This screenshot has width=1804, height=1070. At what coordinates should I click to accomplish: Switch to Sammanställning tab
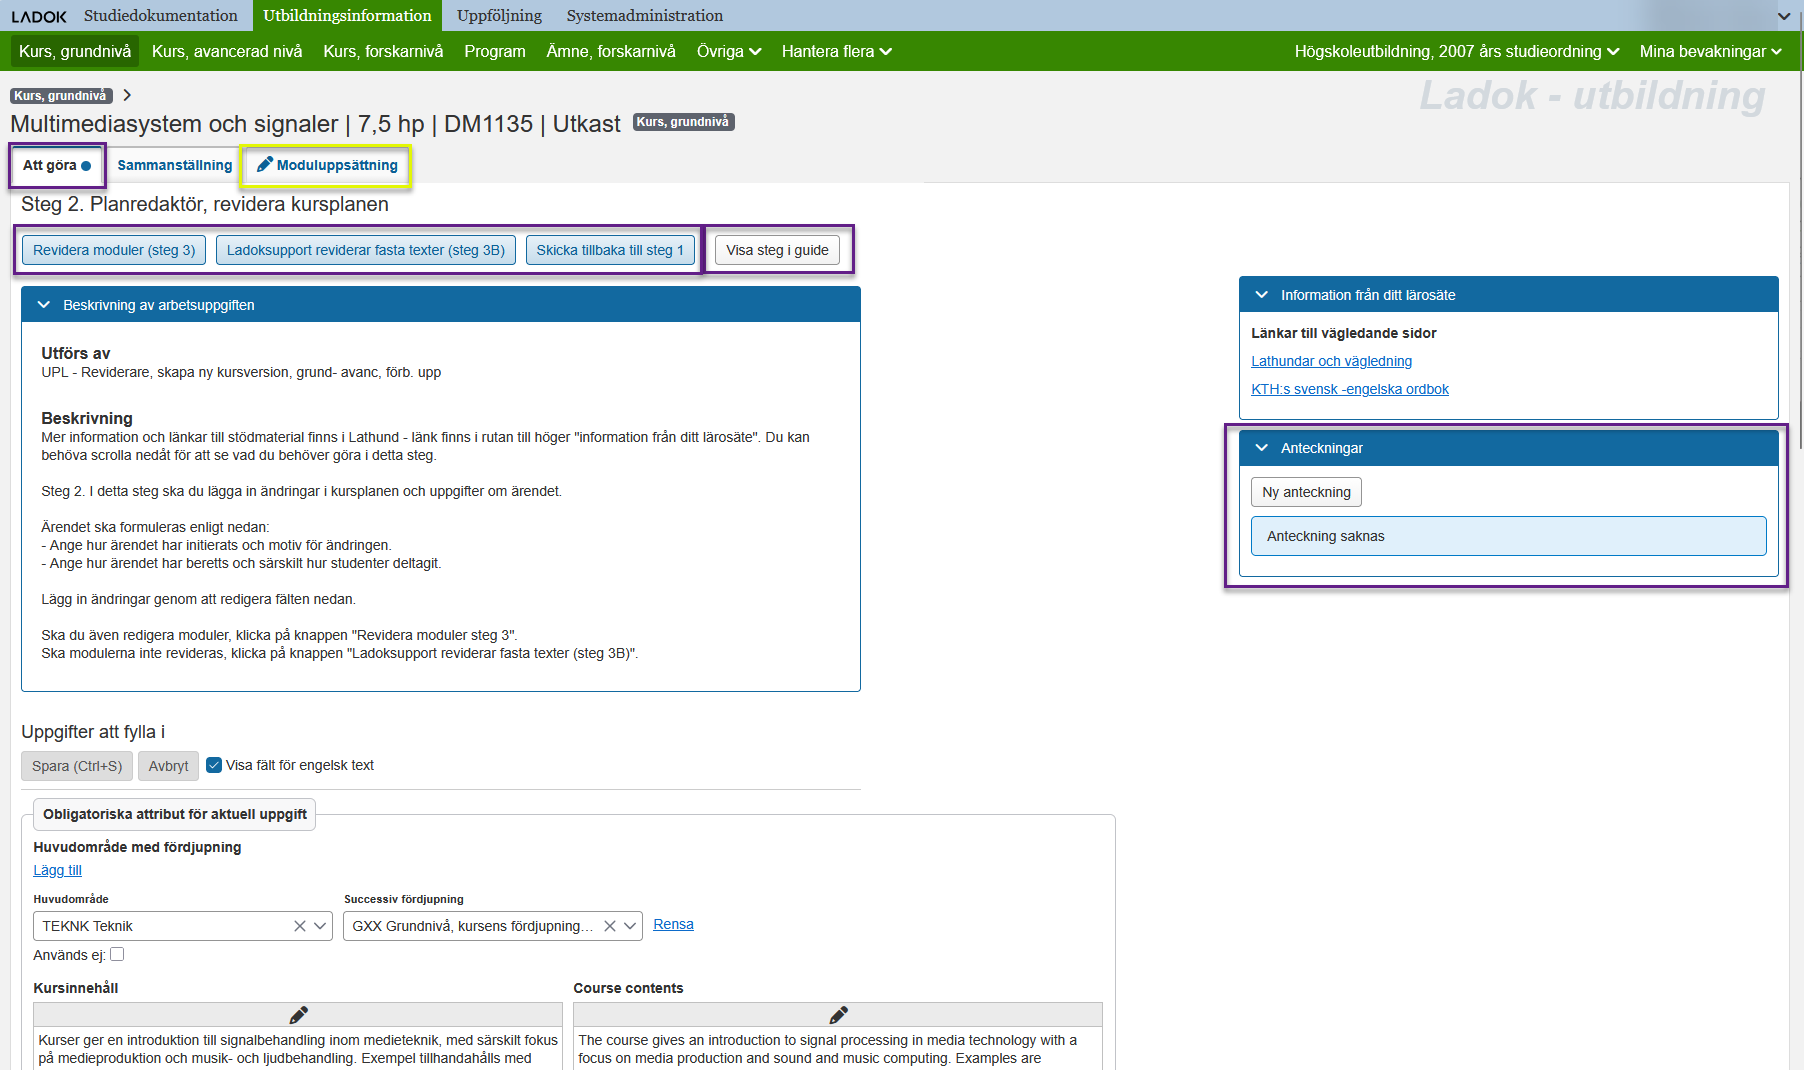pyautogui.click(x=175, y=166)
